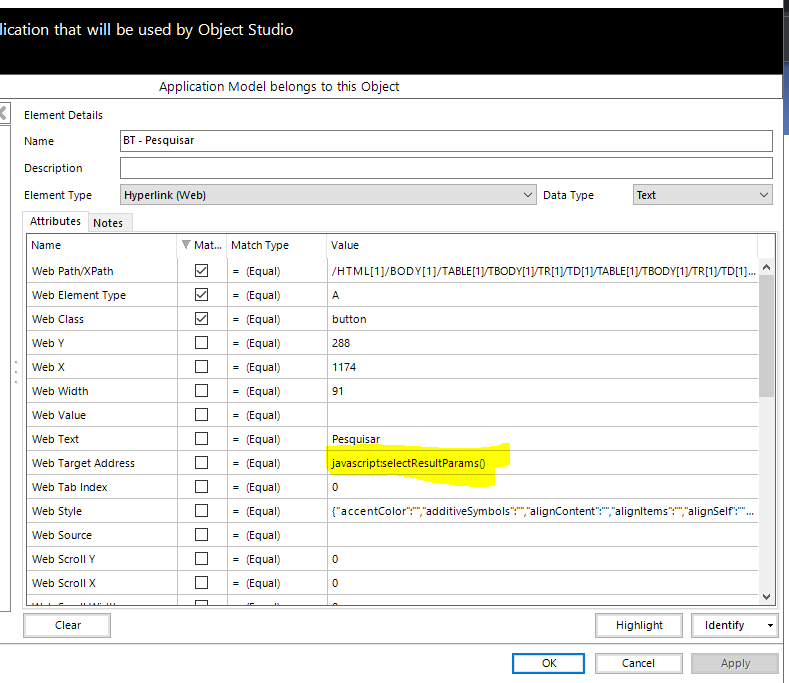Uncheck the Web Element Type match checkbox
The width and height of the screenshot is (789, 683).
[202, 295]
